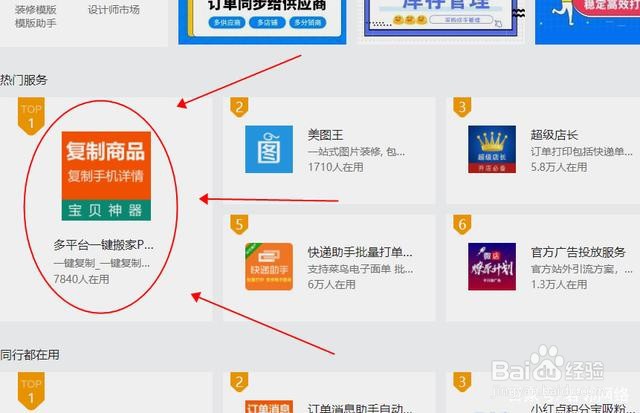640x413 pixels.
Task: Open the 订单同步给供应商 banner
Action: coord(262,20)
